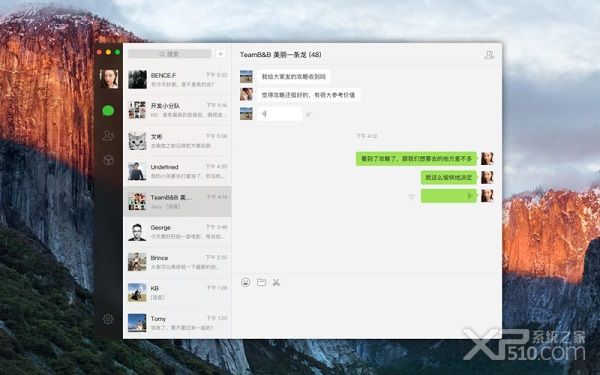Play the received voice message

click(280, 114)
